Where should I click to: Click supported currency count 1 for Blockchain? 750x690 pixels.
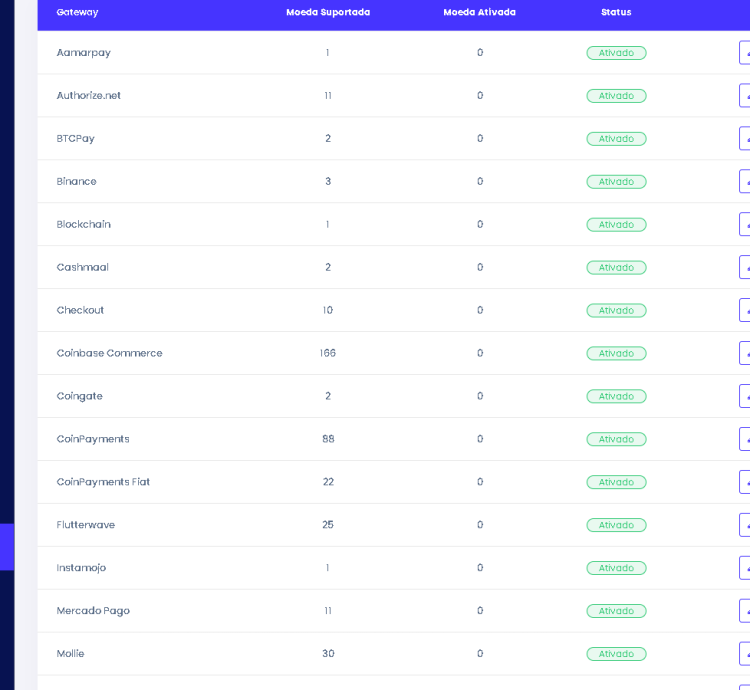[x=328, y=224]
